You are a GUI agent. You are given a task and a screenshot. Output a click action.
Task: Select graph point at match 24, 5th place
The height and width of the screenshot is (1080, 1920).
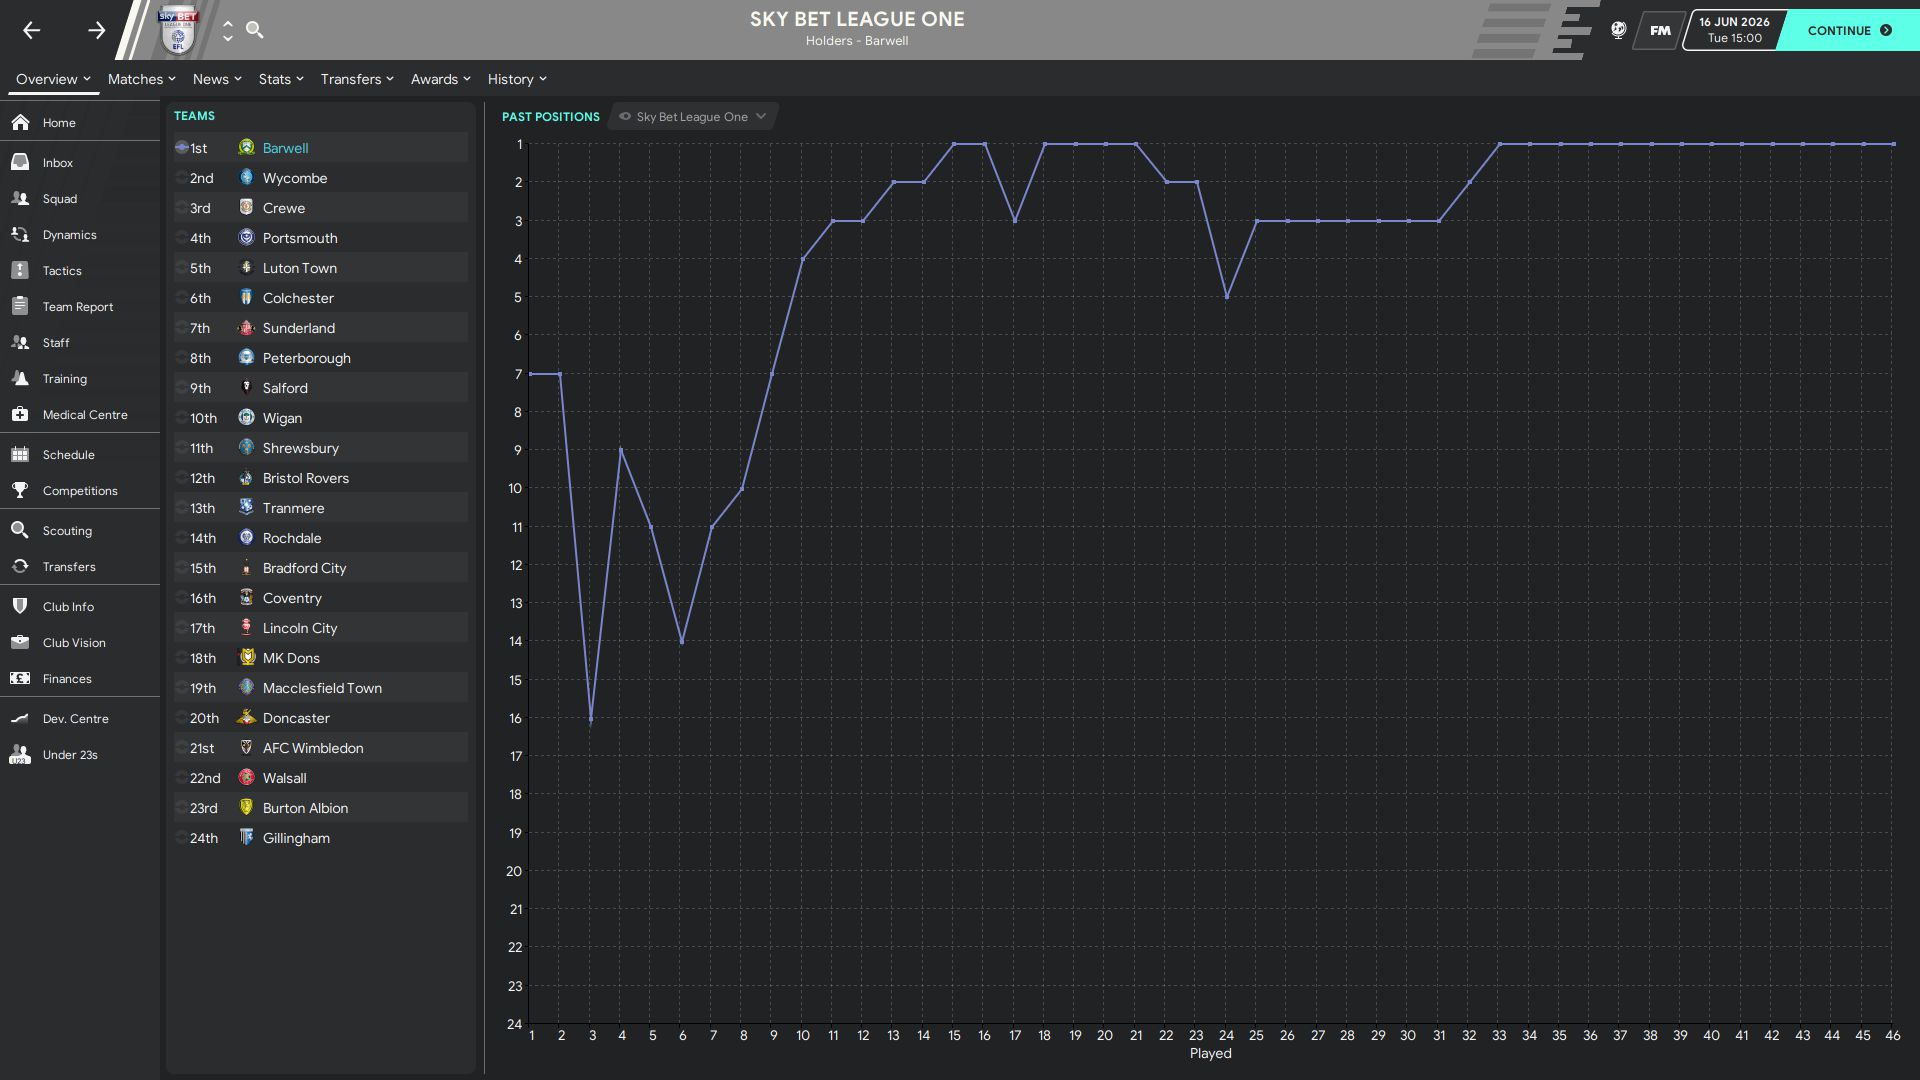point(1226,297)
